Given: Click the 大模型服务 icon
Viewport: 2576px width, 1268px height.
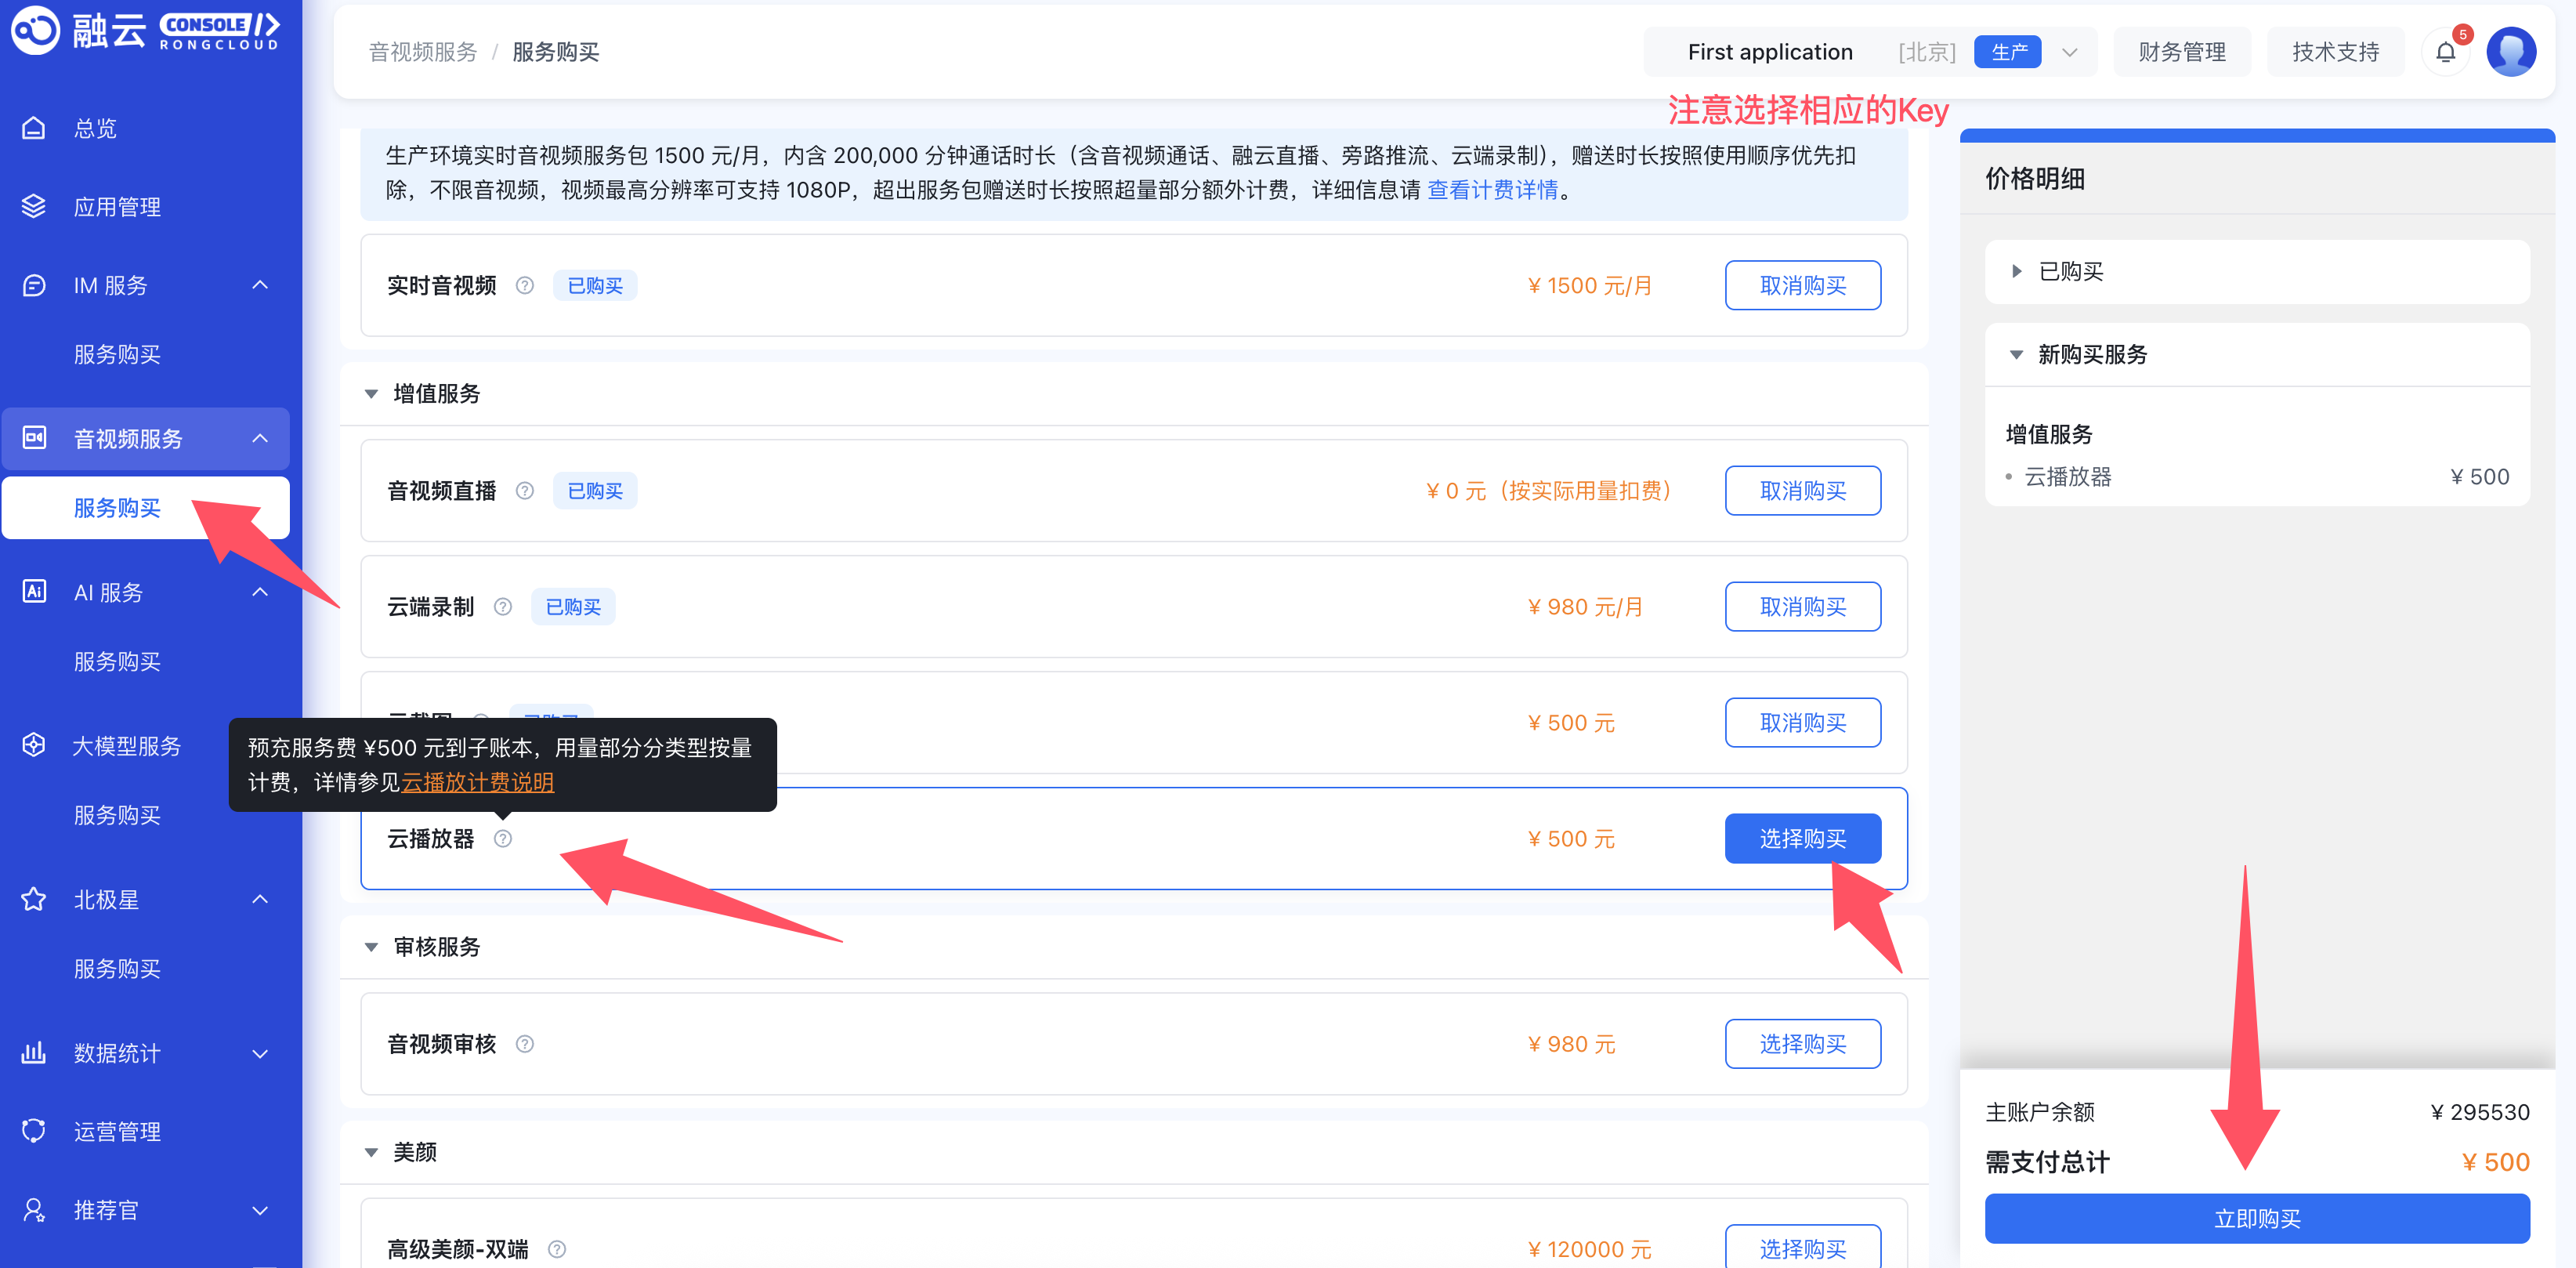Looking at the screenshot, I should pyautogui.click(x=34, y=745).
